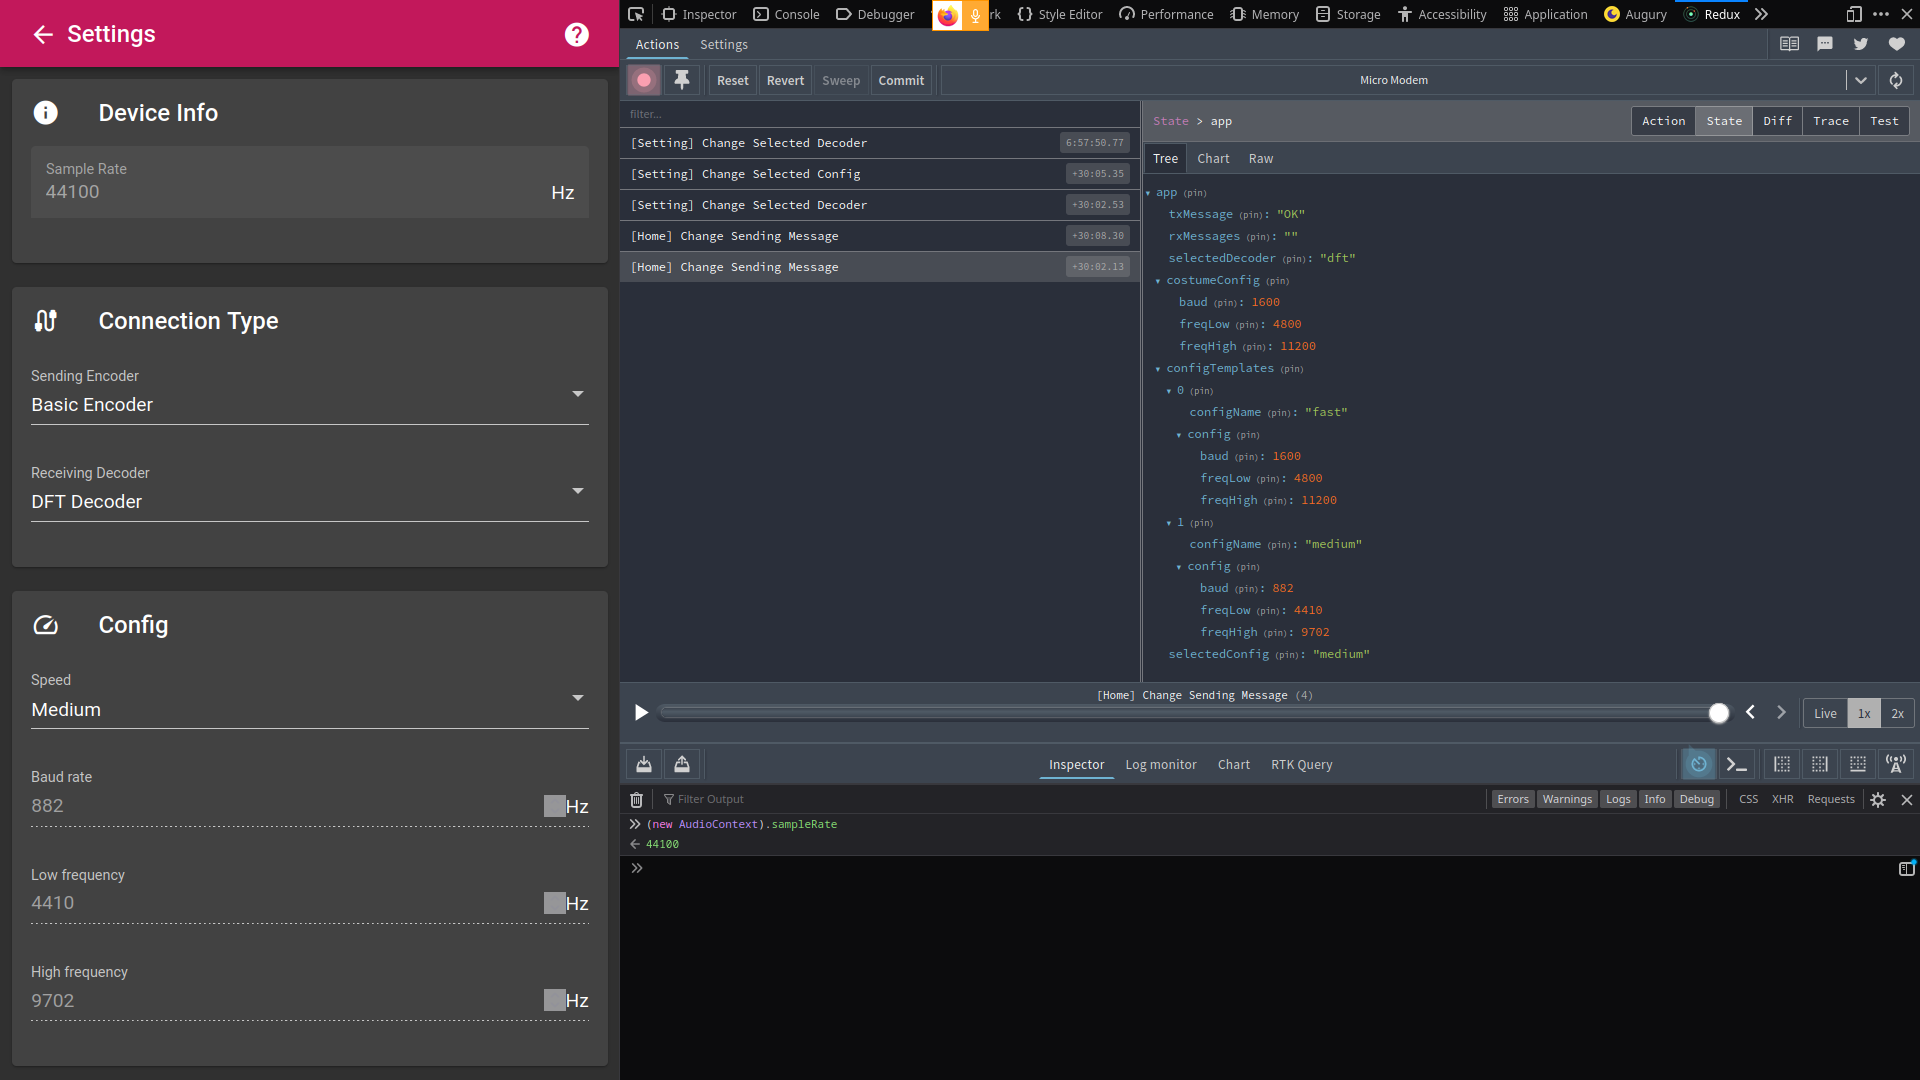Toggle the Warnings log filter
Image resolution: width=1920 pixels, height=1080 pixels.
(1566, 799)
